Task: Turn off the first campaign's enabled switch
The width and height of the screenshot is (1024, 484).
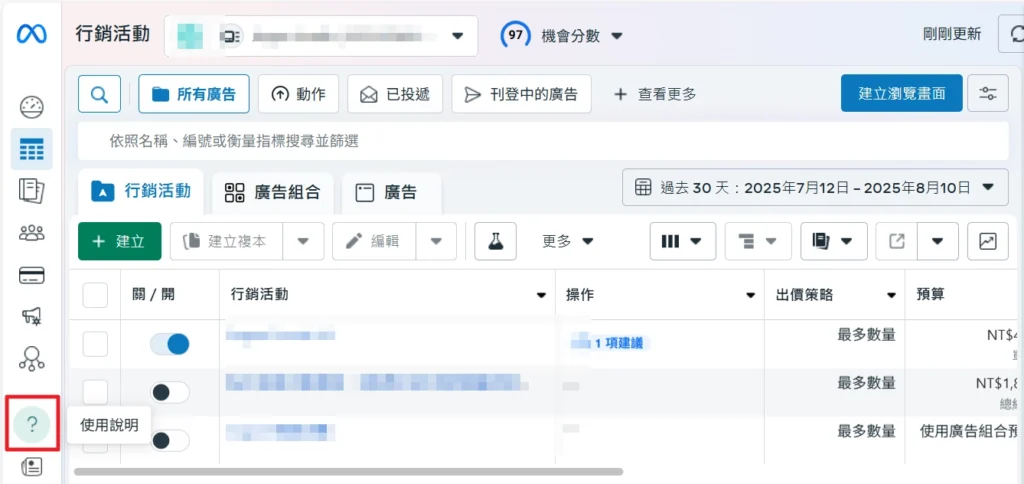Action: click(170, 344)
